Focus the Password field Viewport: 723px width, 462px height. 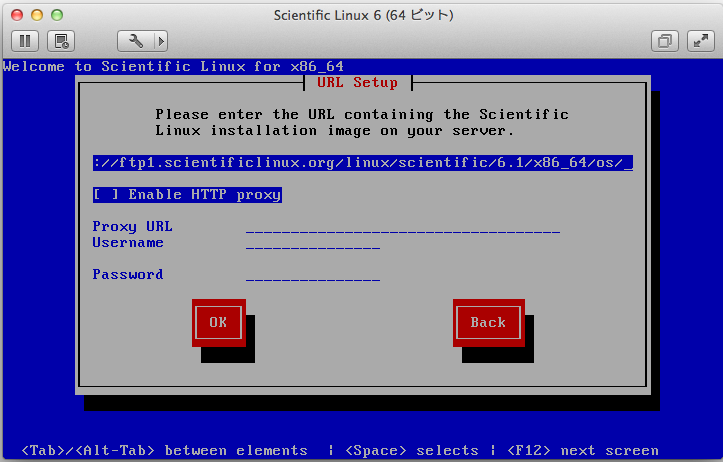point(313,275)
